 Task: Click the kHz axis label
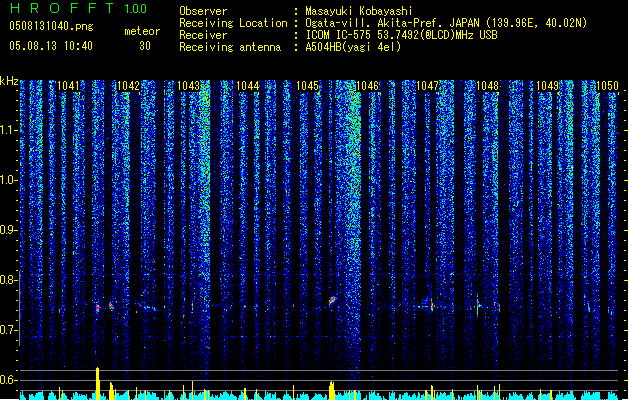coord(9,81)
